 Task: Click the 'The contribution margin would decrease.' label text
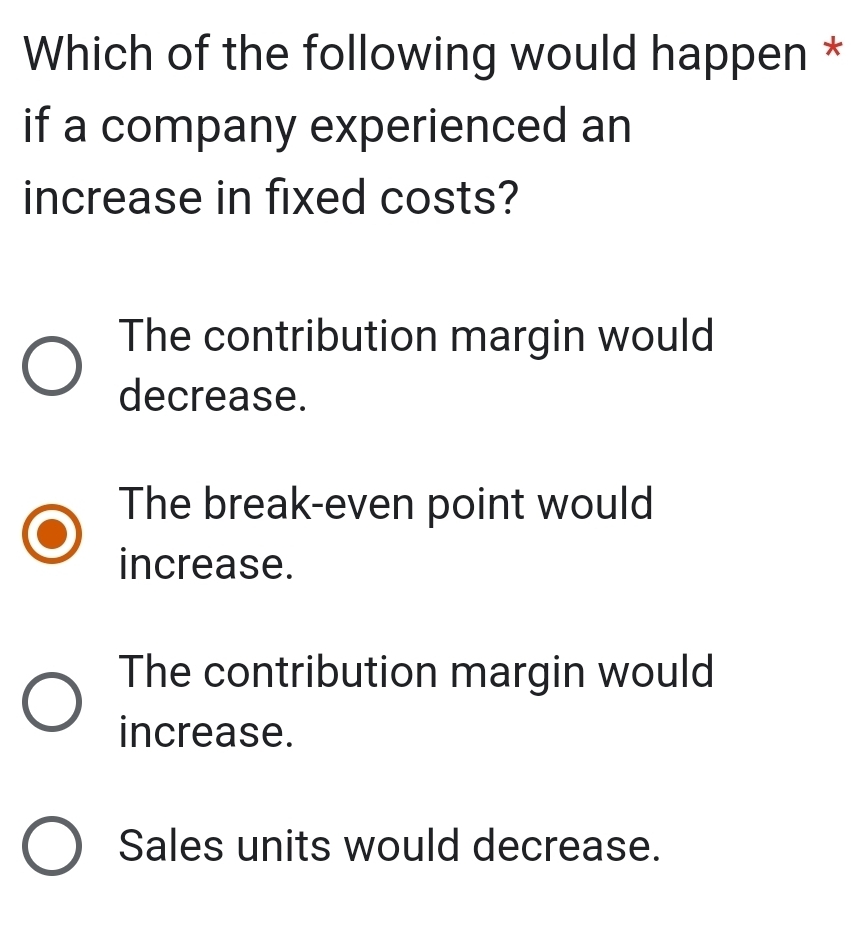click(x=416, y=365)
